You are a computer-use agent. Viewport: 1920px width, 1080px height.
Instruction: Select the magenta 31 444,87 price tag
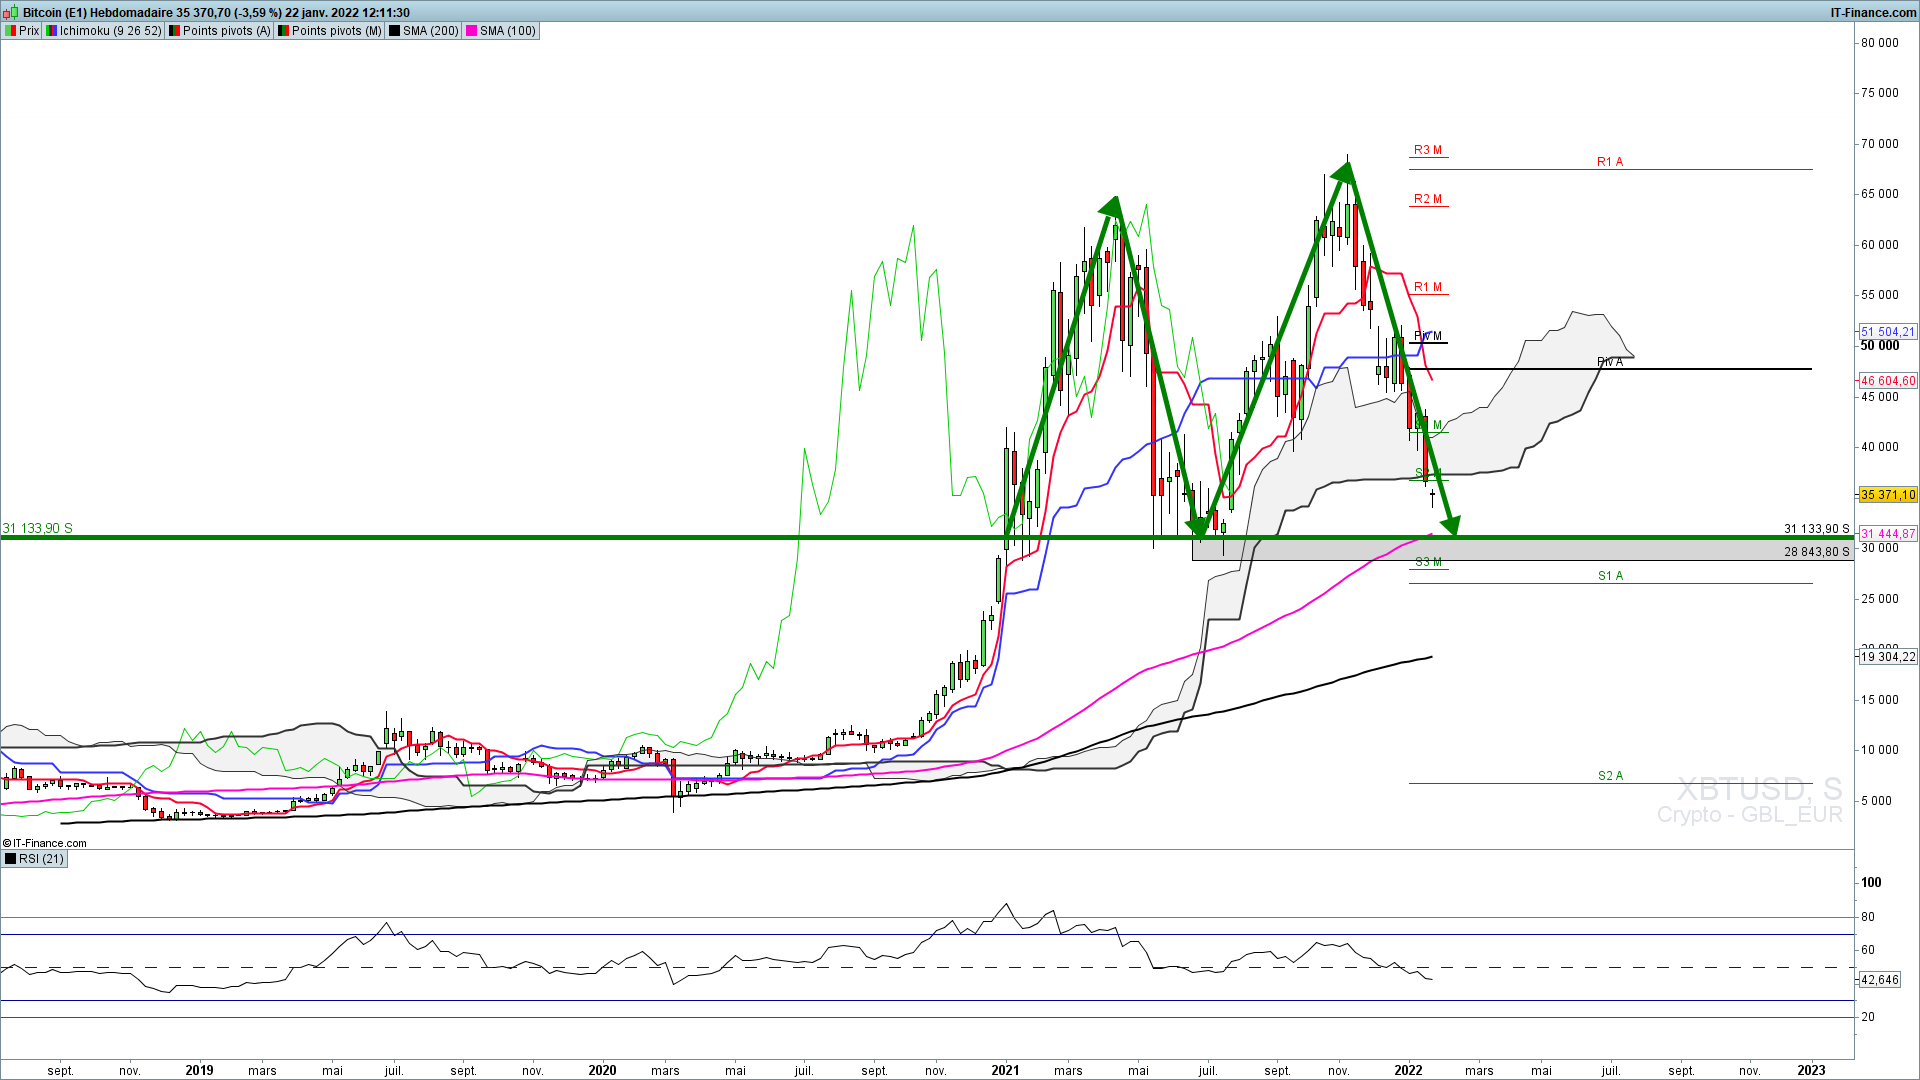(x=1888, y=534)
